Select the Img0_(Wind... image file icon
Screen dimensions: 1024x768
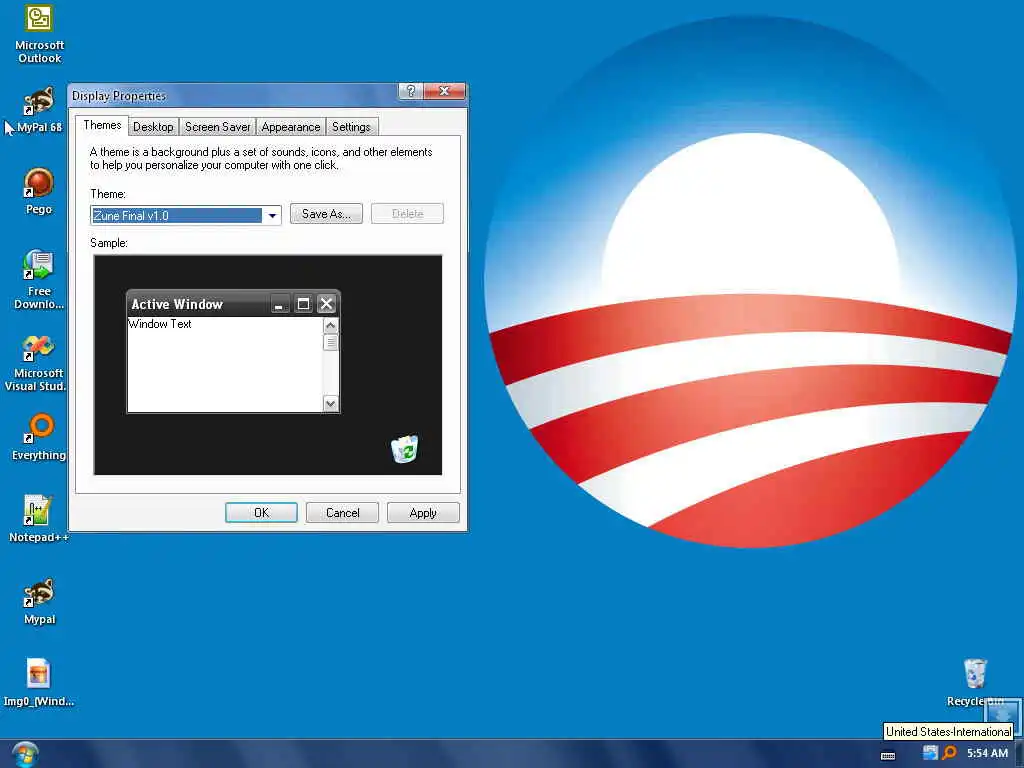[39, 682]
